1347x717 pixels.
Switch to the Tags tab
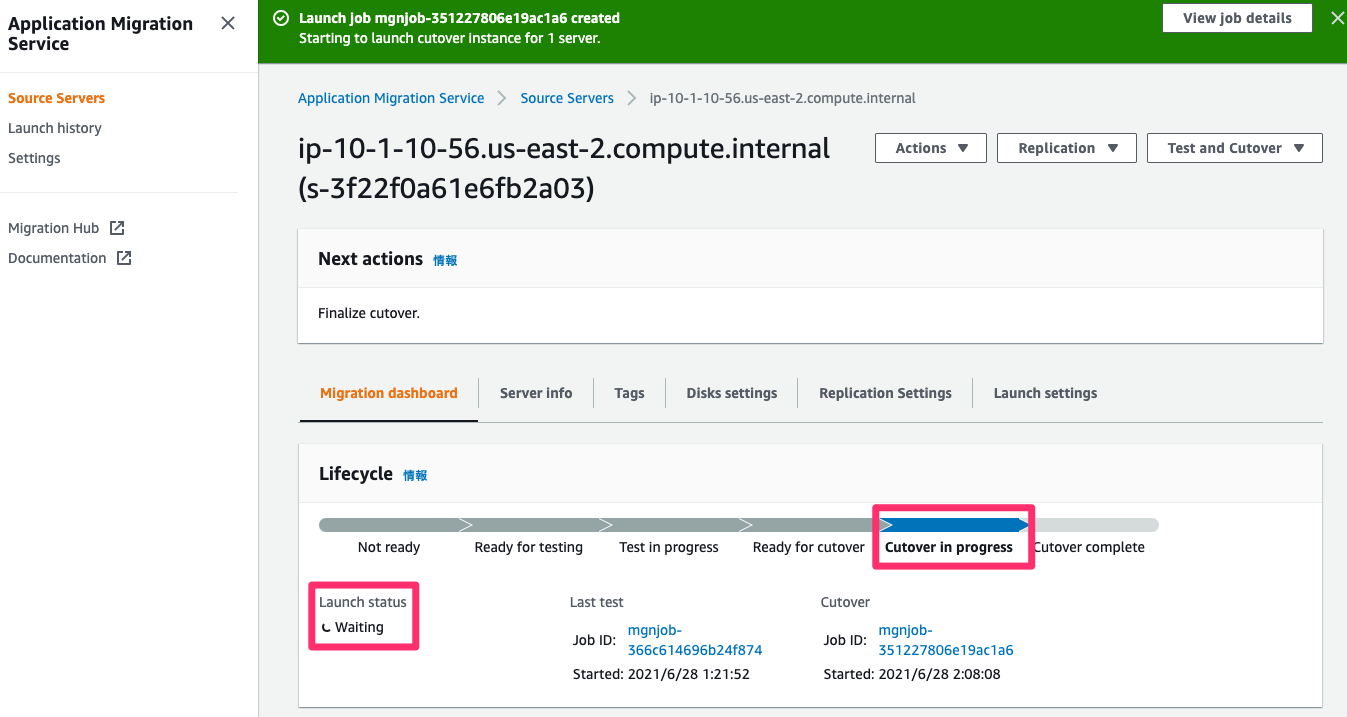pos(629,393)
